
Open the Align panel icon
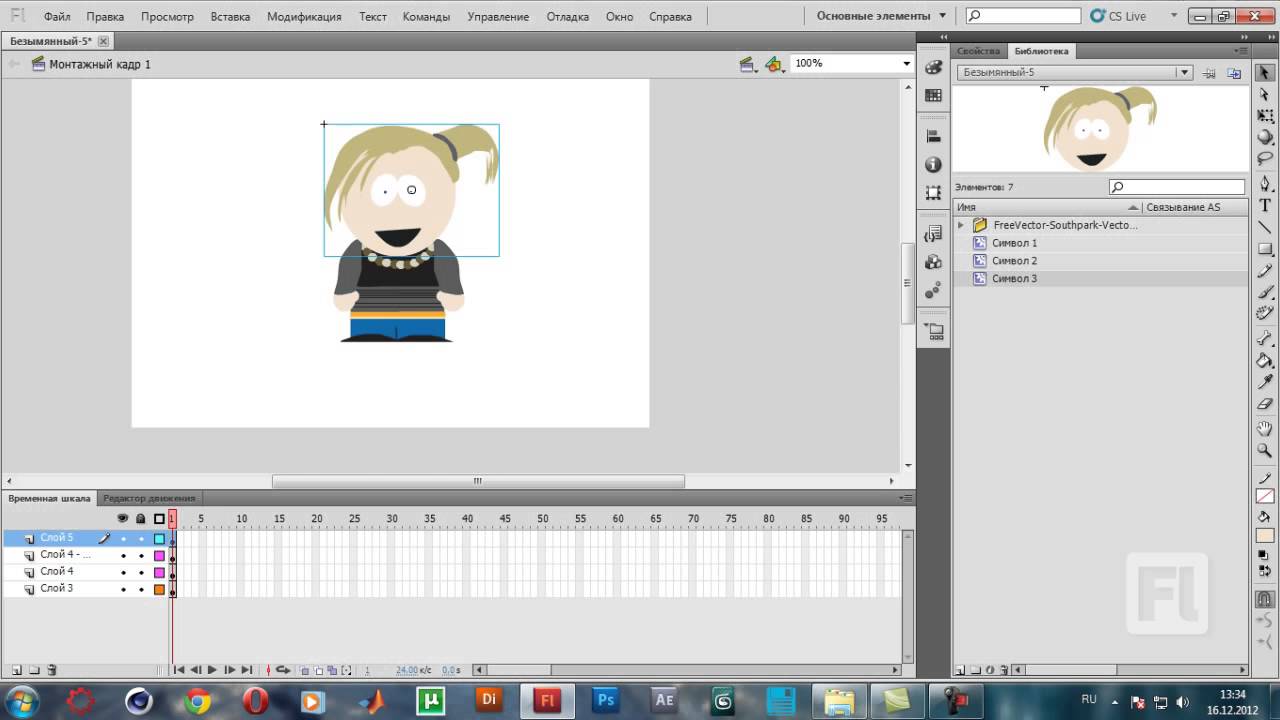(x=933, y=136)
